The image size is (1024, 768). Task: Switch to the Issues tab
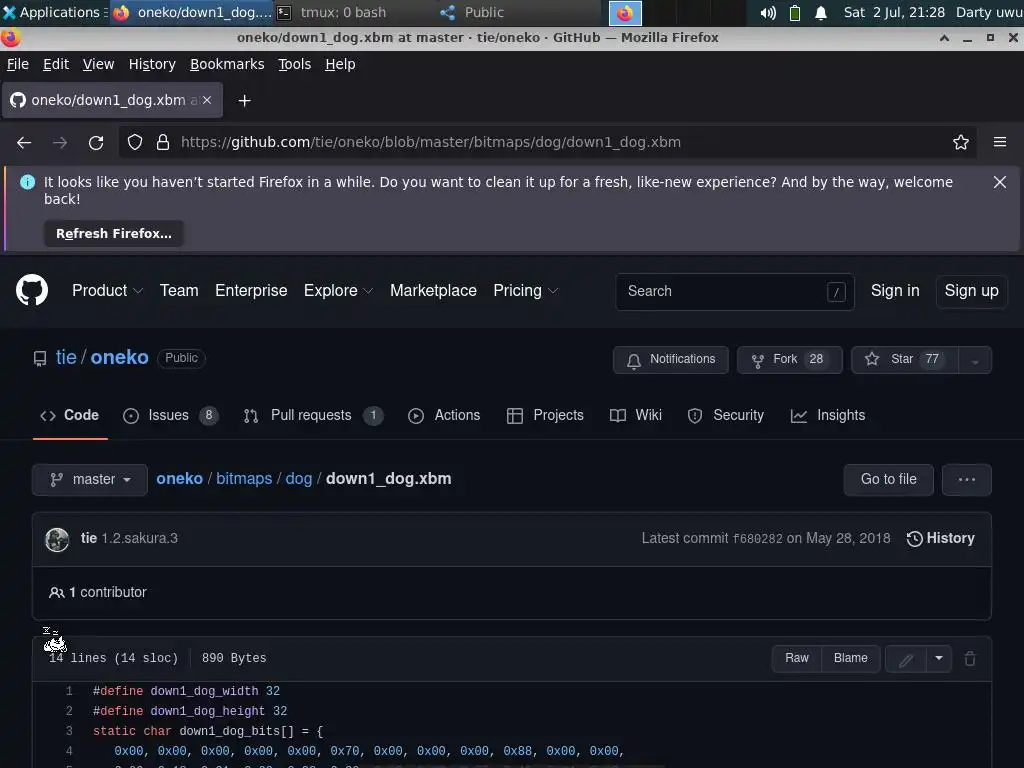pyautogui.click(x=170, y=415)
